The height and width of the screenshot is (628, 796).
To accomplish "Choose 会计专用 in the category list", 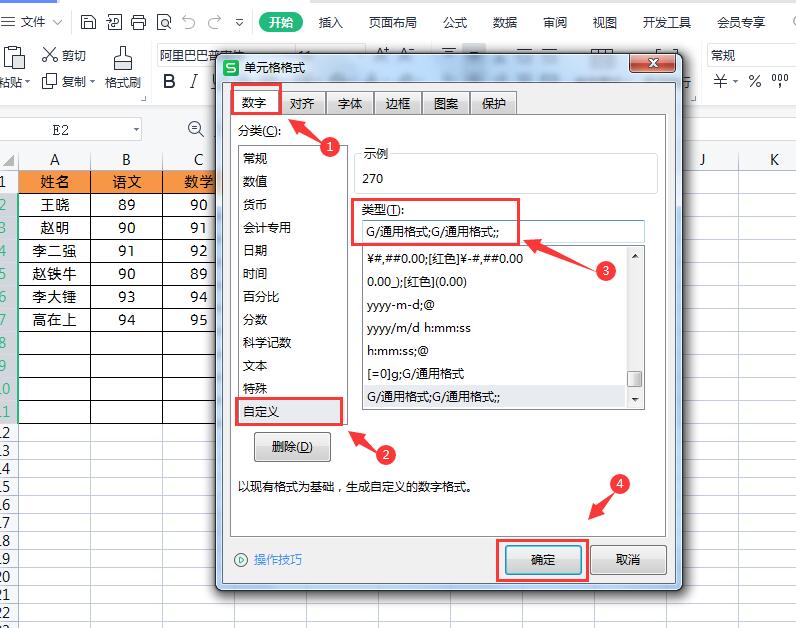I will click(292, 227).
